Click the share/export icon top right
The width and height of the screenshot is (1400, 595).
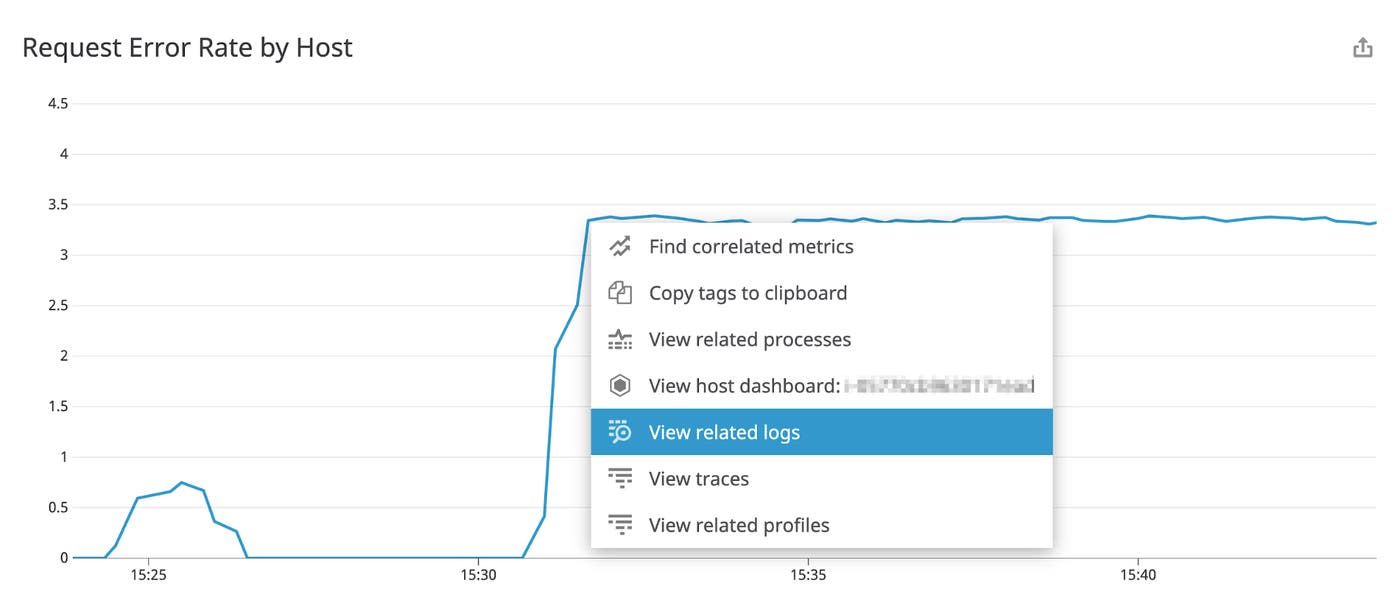(1362, 46)
